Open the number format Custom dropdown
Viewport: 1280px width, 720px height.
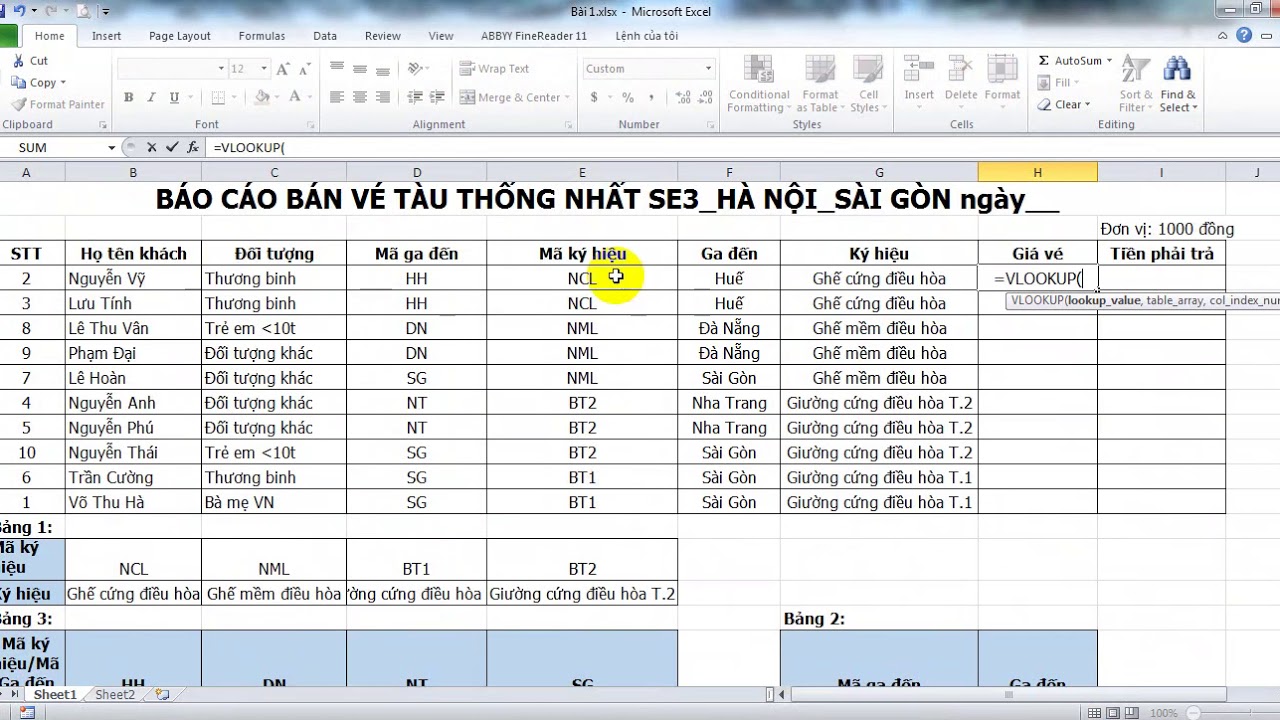pyautogui.click(x=708, y=69)
